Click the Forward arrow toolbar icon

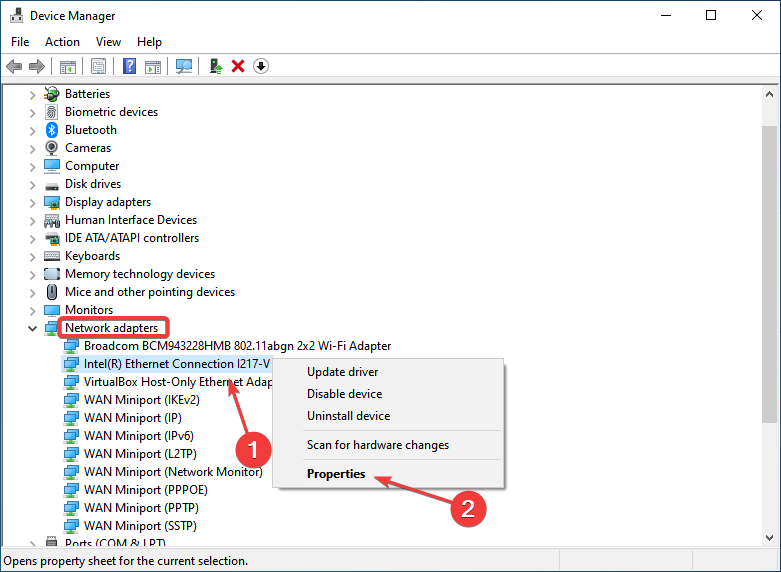(x=37, y=66)
